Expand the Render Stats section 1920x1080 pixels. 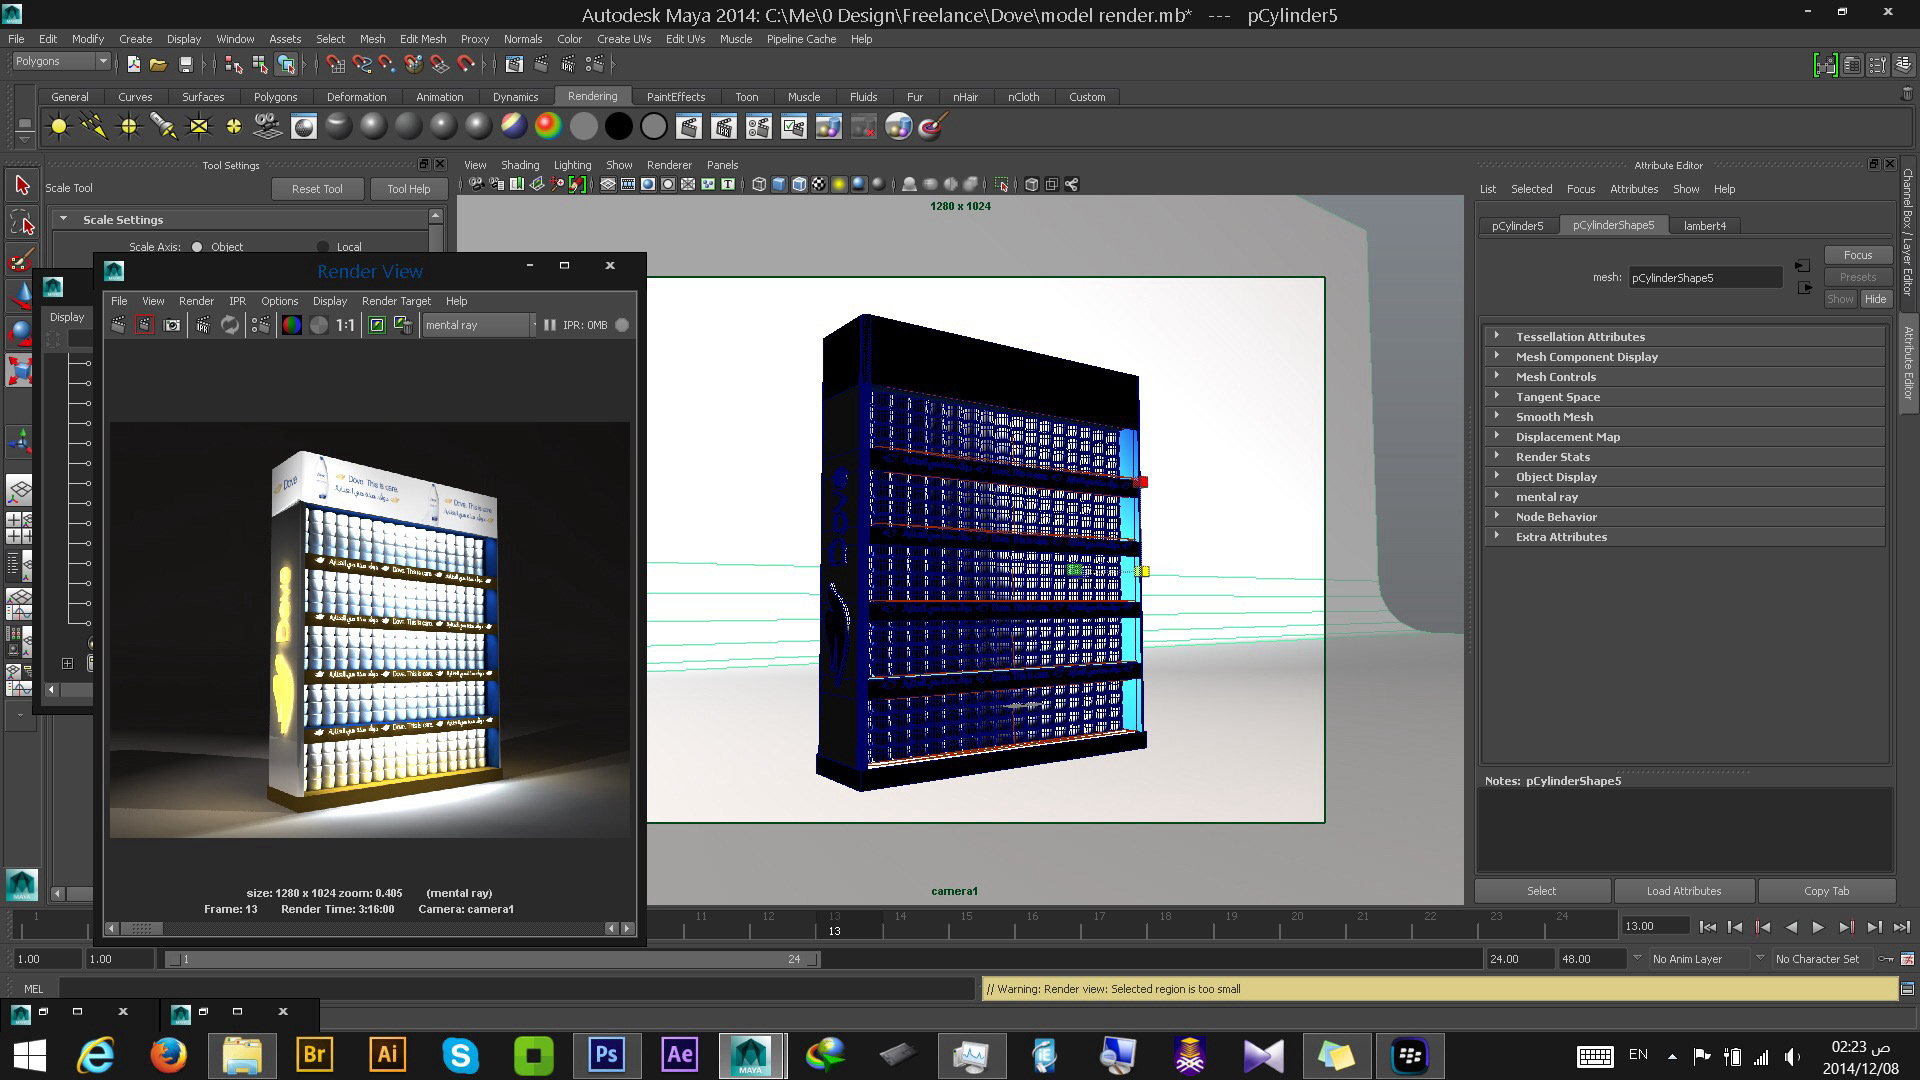click(x=1552, y=457)
